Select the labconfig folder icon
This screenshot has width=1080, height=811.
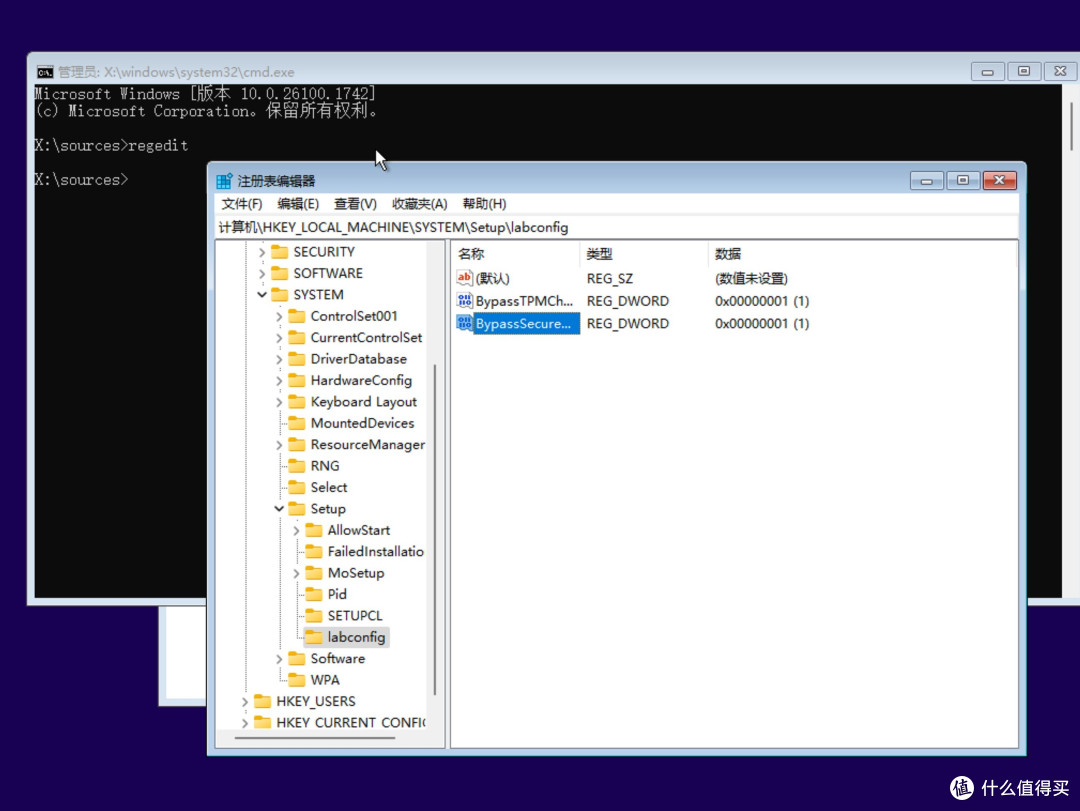pyautogui.click(x=314, y=636)
